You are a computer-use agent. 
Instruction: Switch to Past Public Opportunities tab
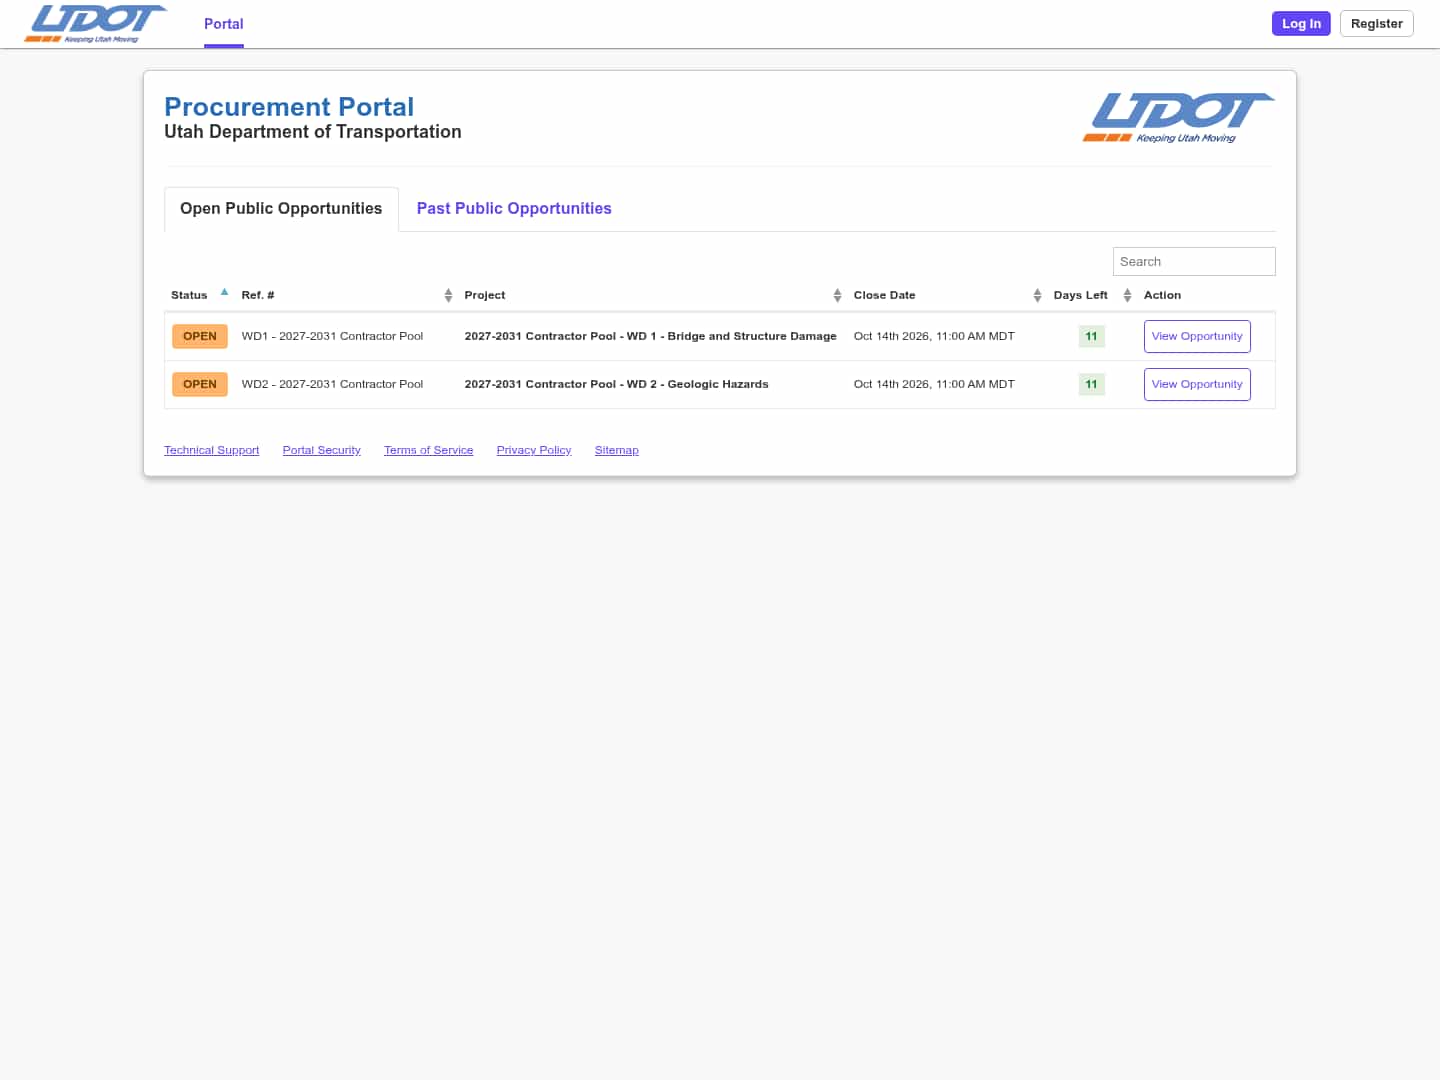[514, 209]
